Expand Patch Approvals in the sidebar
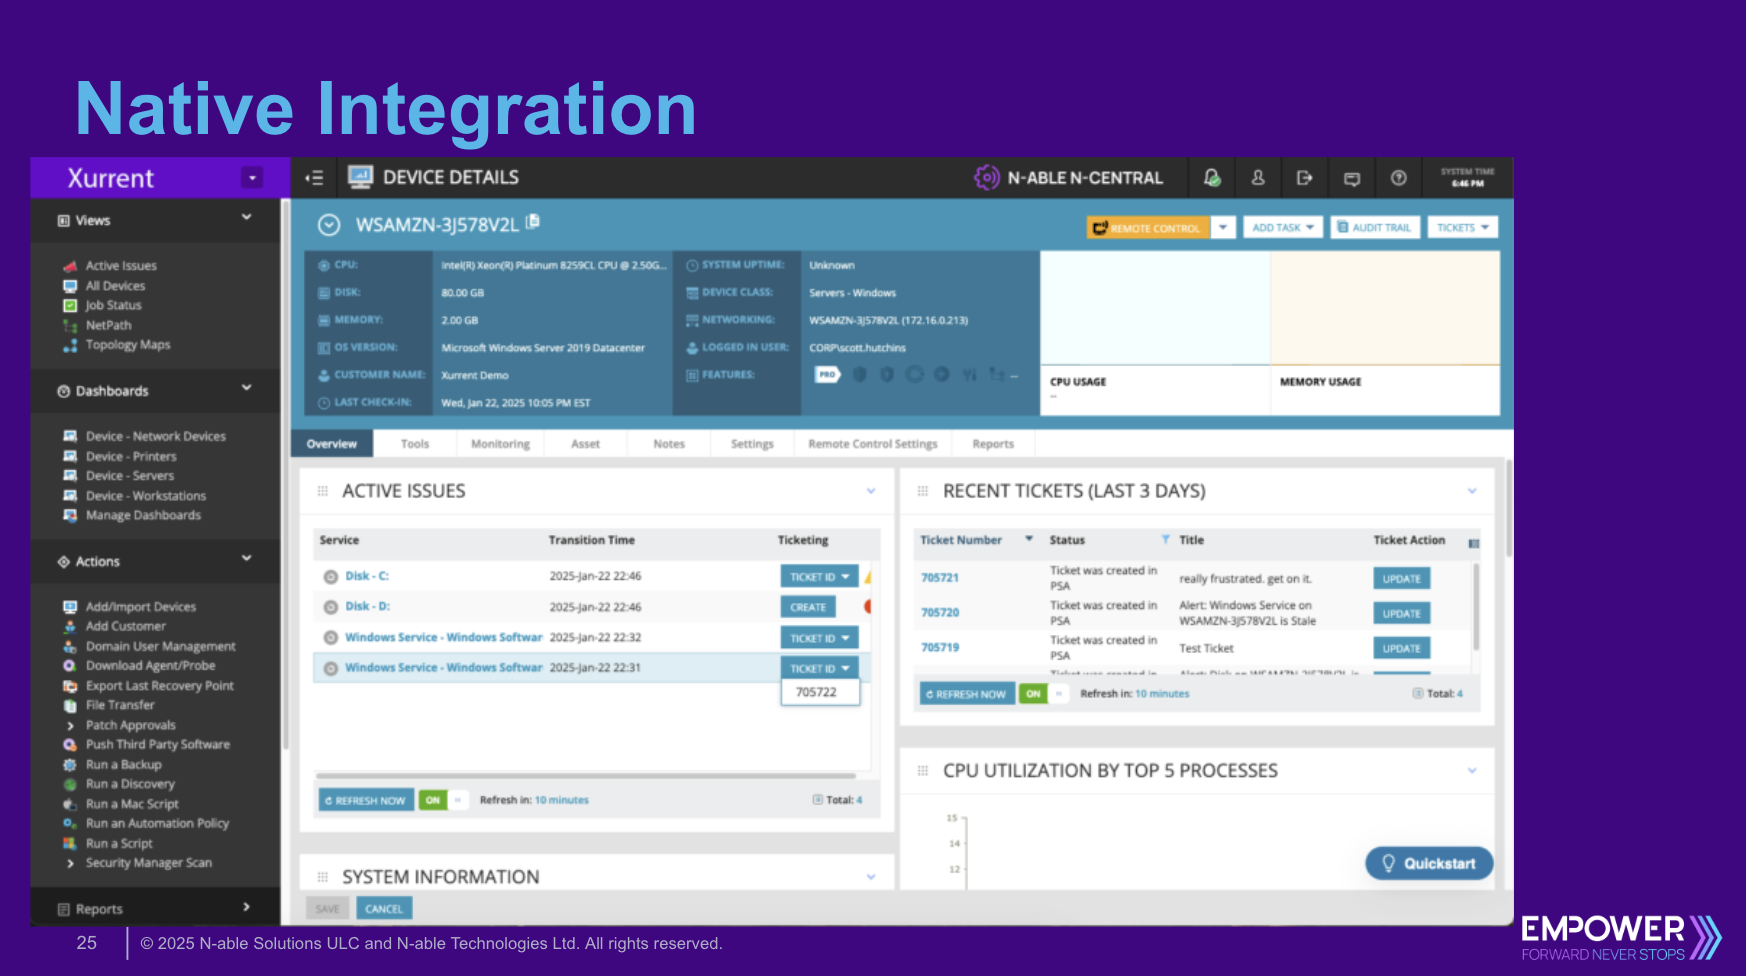1746x976 pixels. point(70,726)
